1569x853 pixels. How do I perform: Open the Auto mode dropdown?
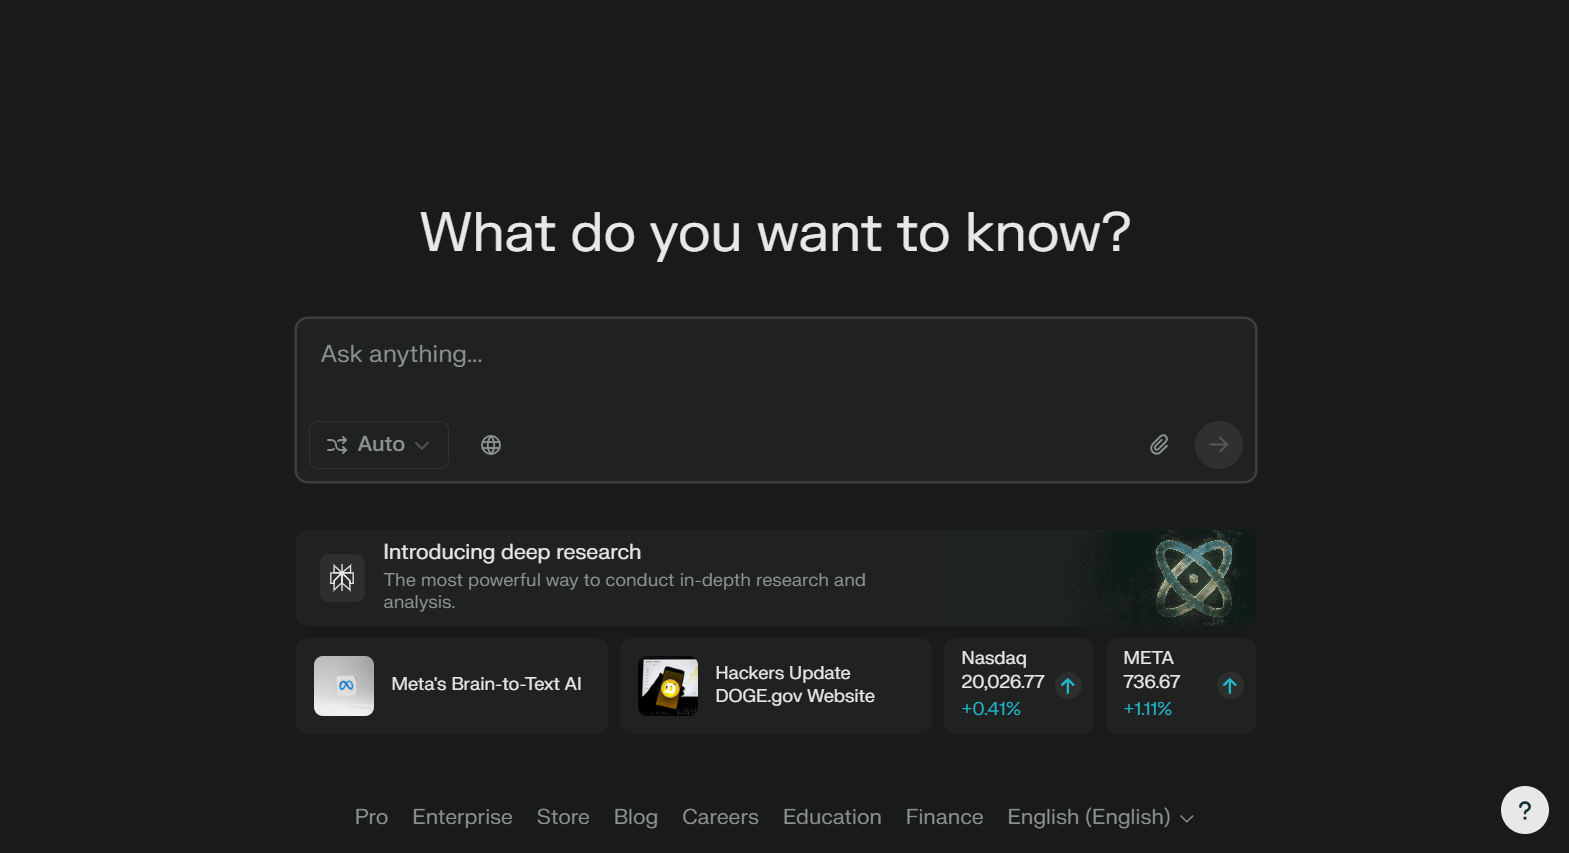379,445
